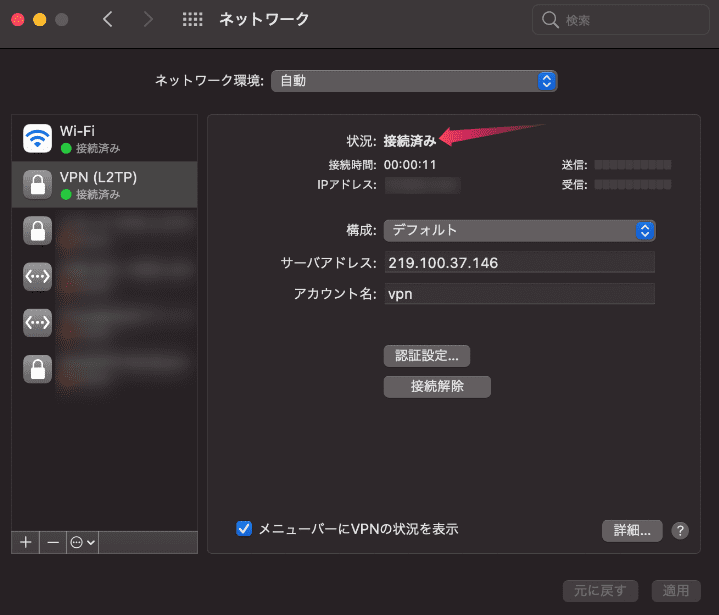Focus the 検索 search field
Screen dimensions: 719x615
click(621, 20)
